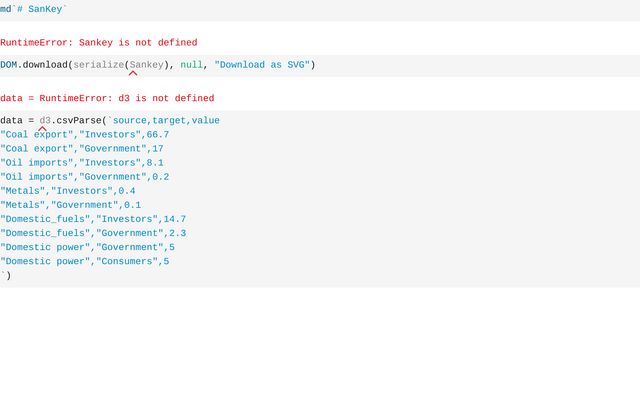This screenshot has height=400, width=640.
Task: Click the Domestic power Government 5 line
Action: coord(88,247)
